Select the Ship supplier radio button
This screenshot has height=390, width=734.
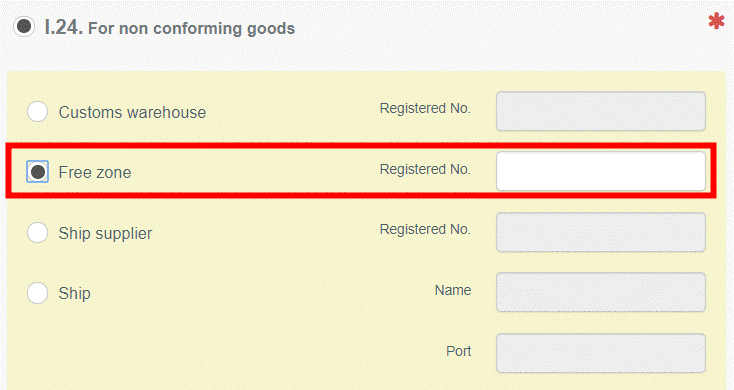click(37, 233)
